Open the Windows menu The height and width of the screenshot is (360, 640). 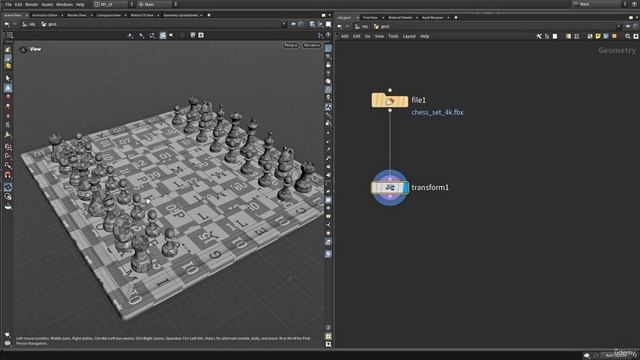pyautogui.click(x=64, y=4)
